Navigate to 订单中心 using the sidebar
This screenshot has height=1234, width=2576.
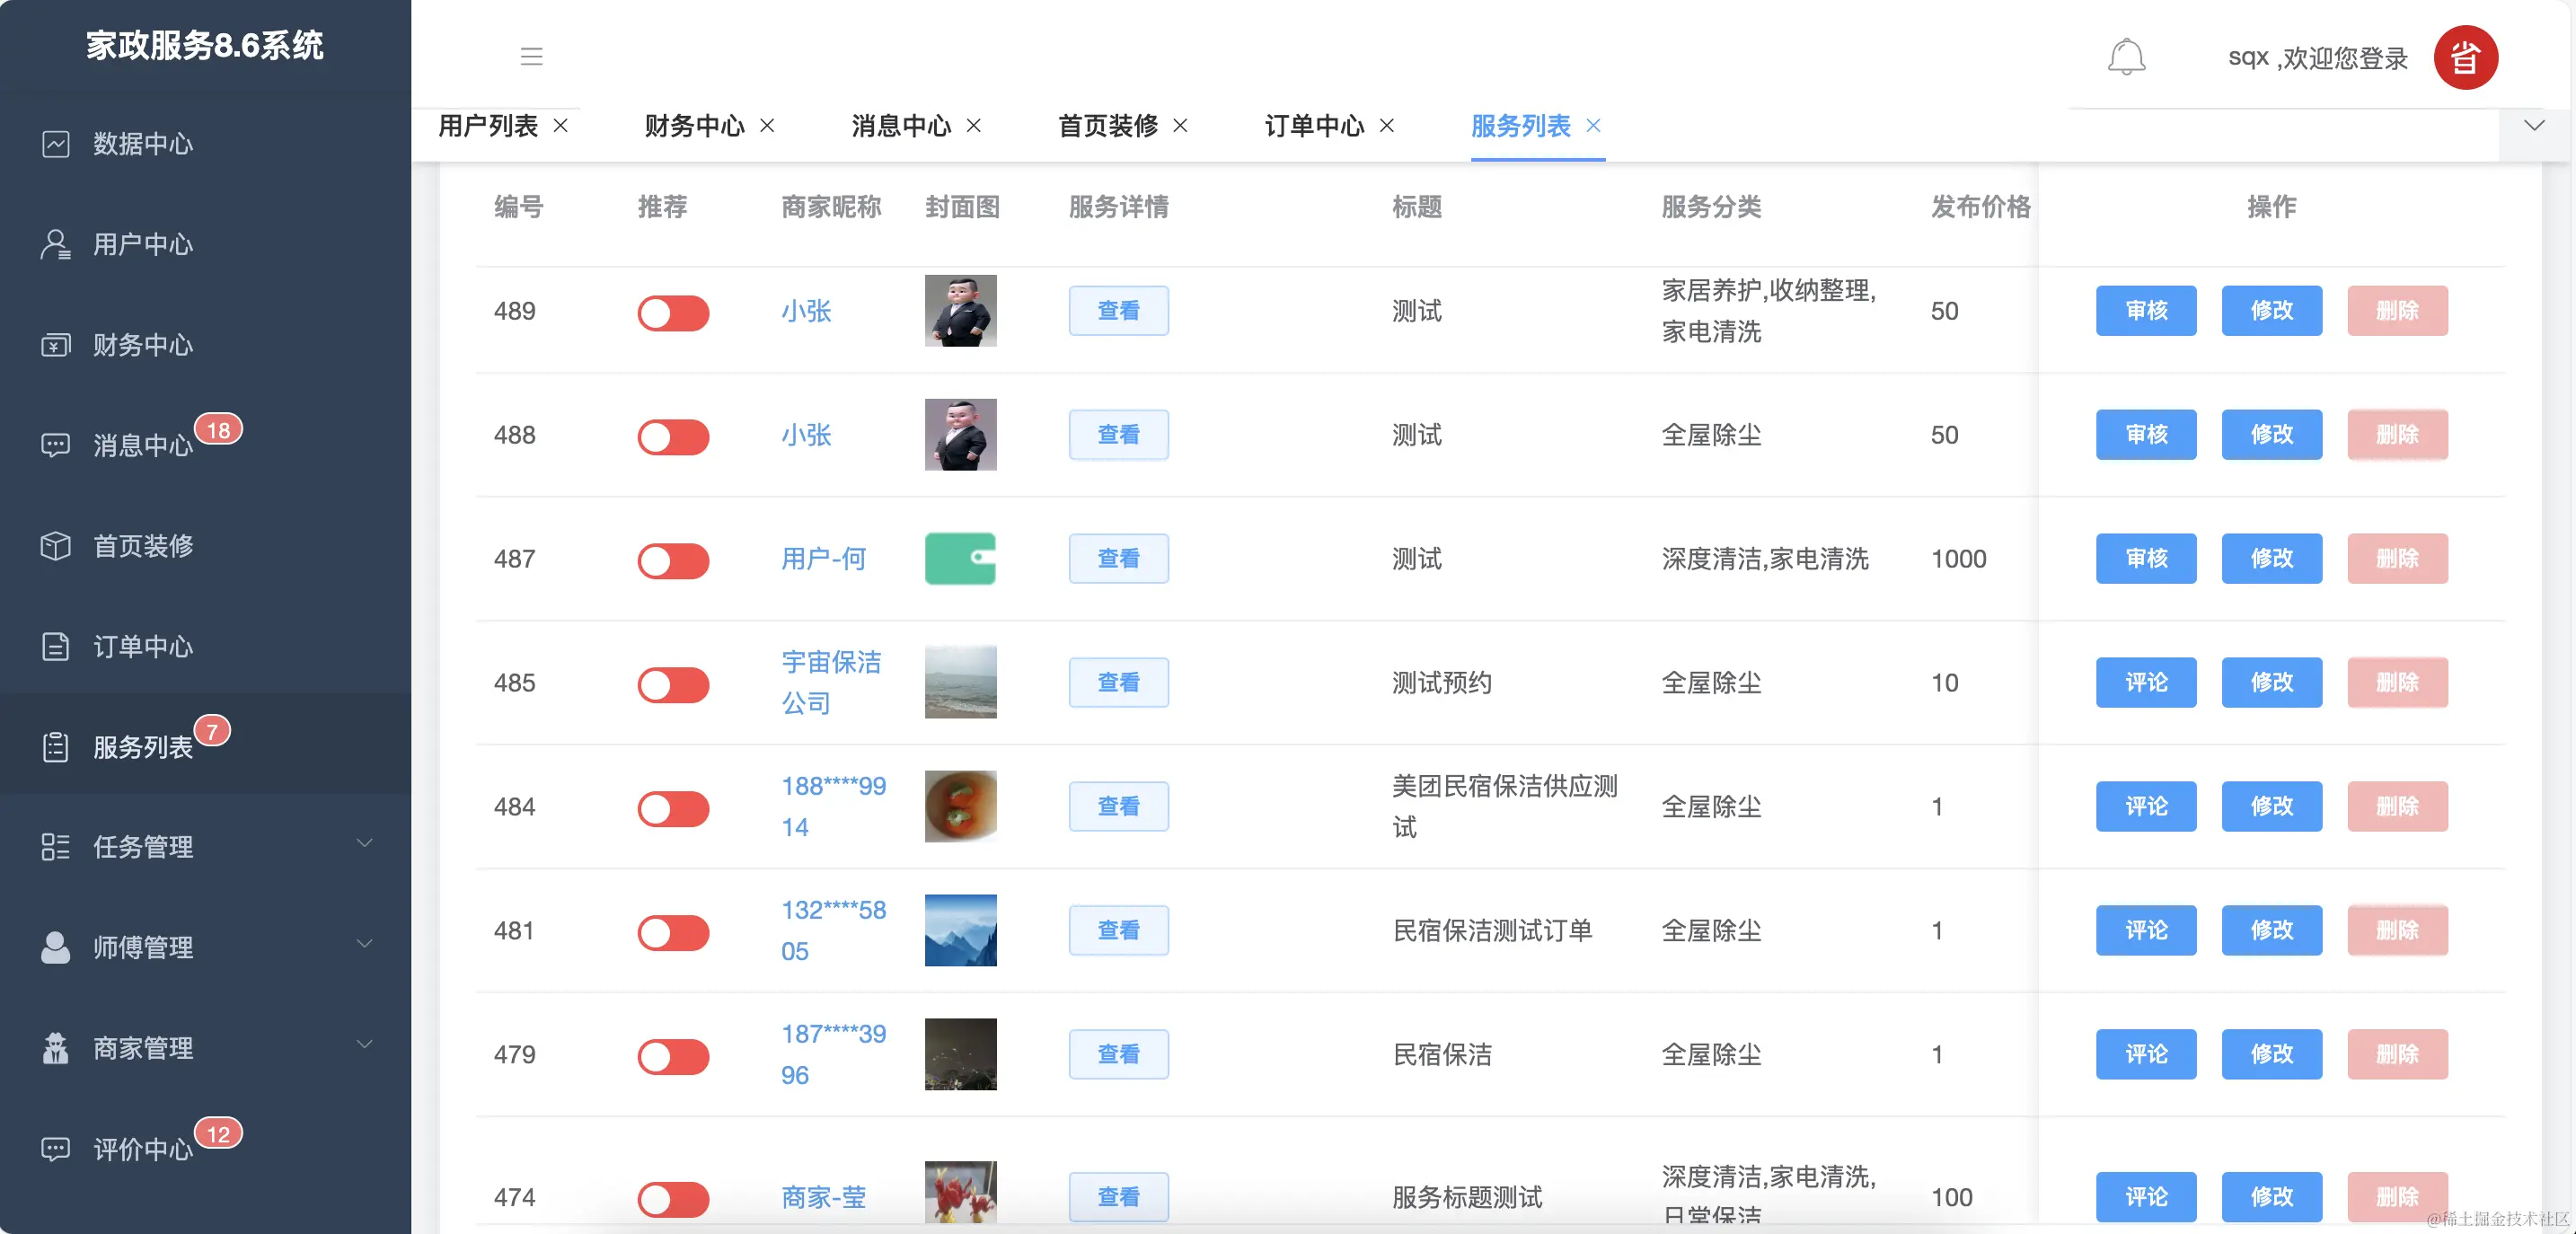tap(141, 647)
